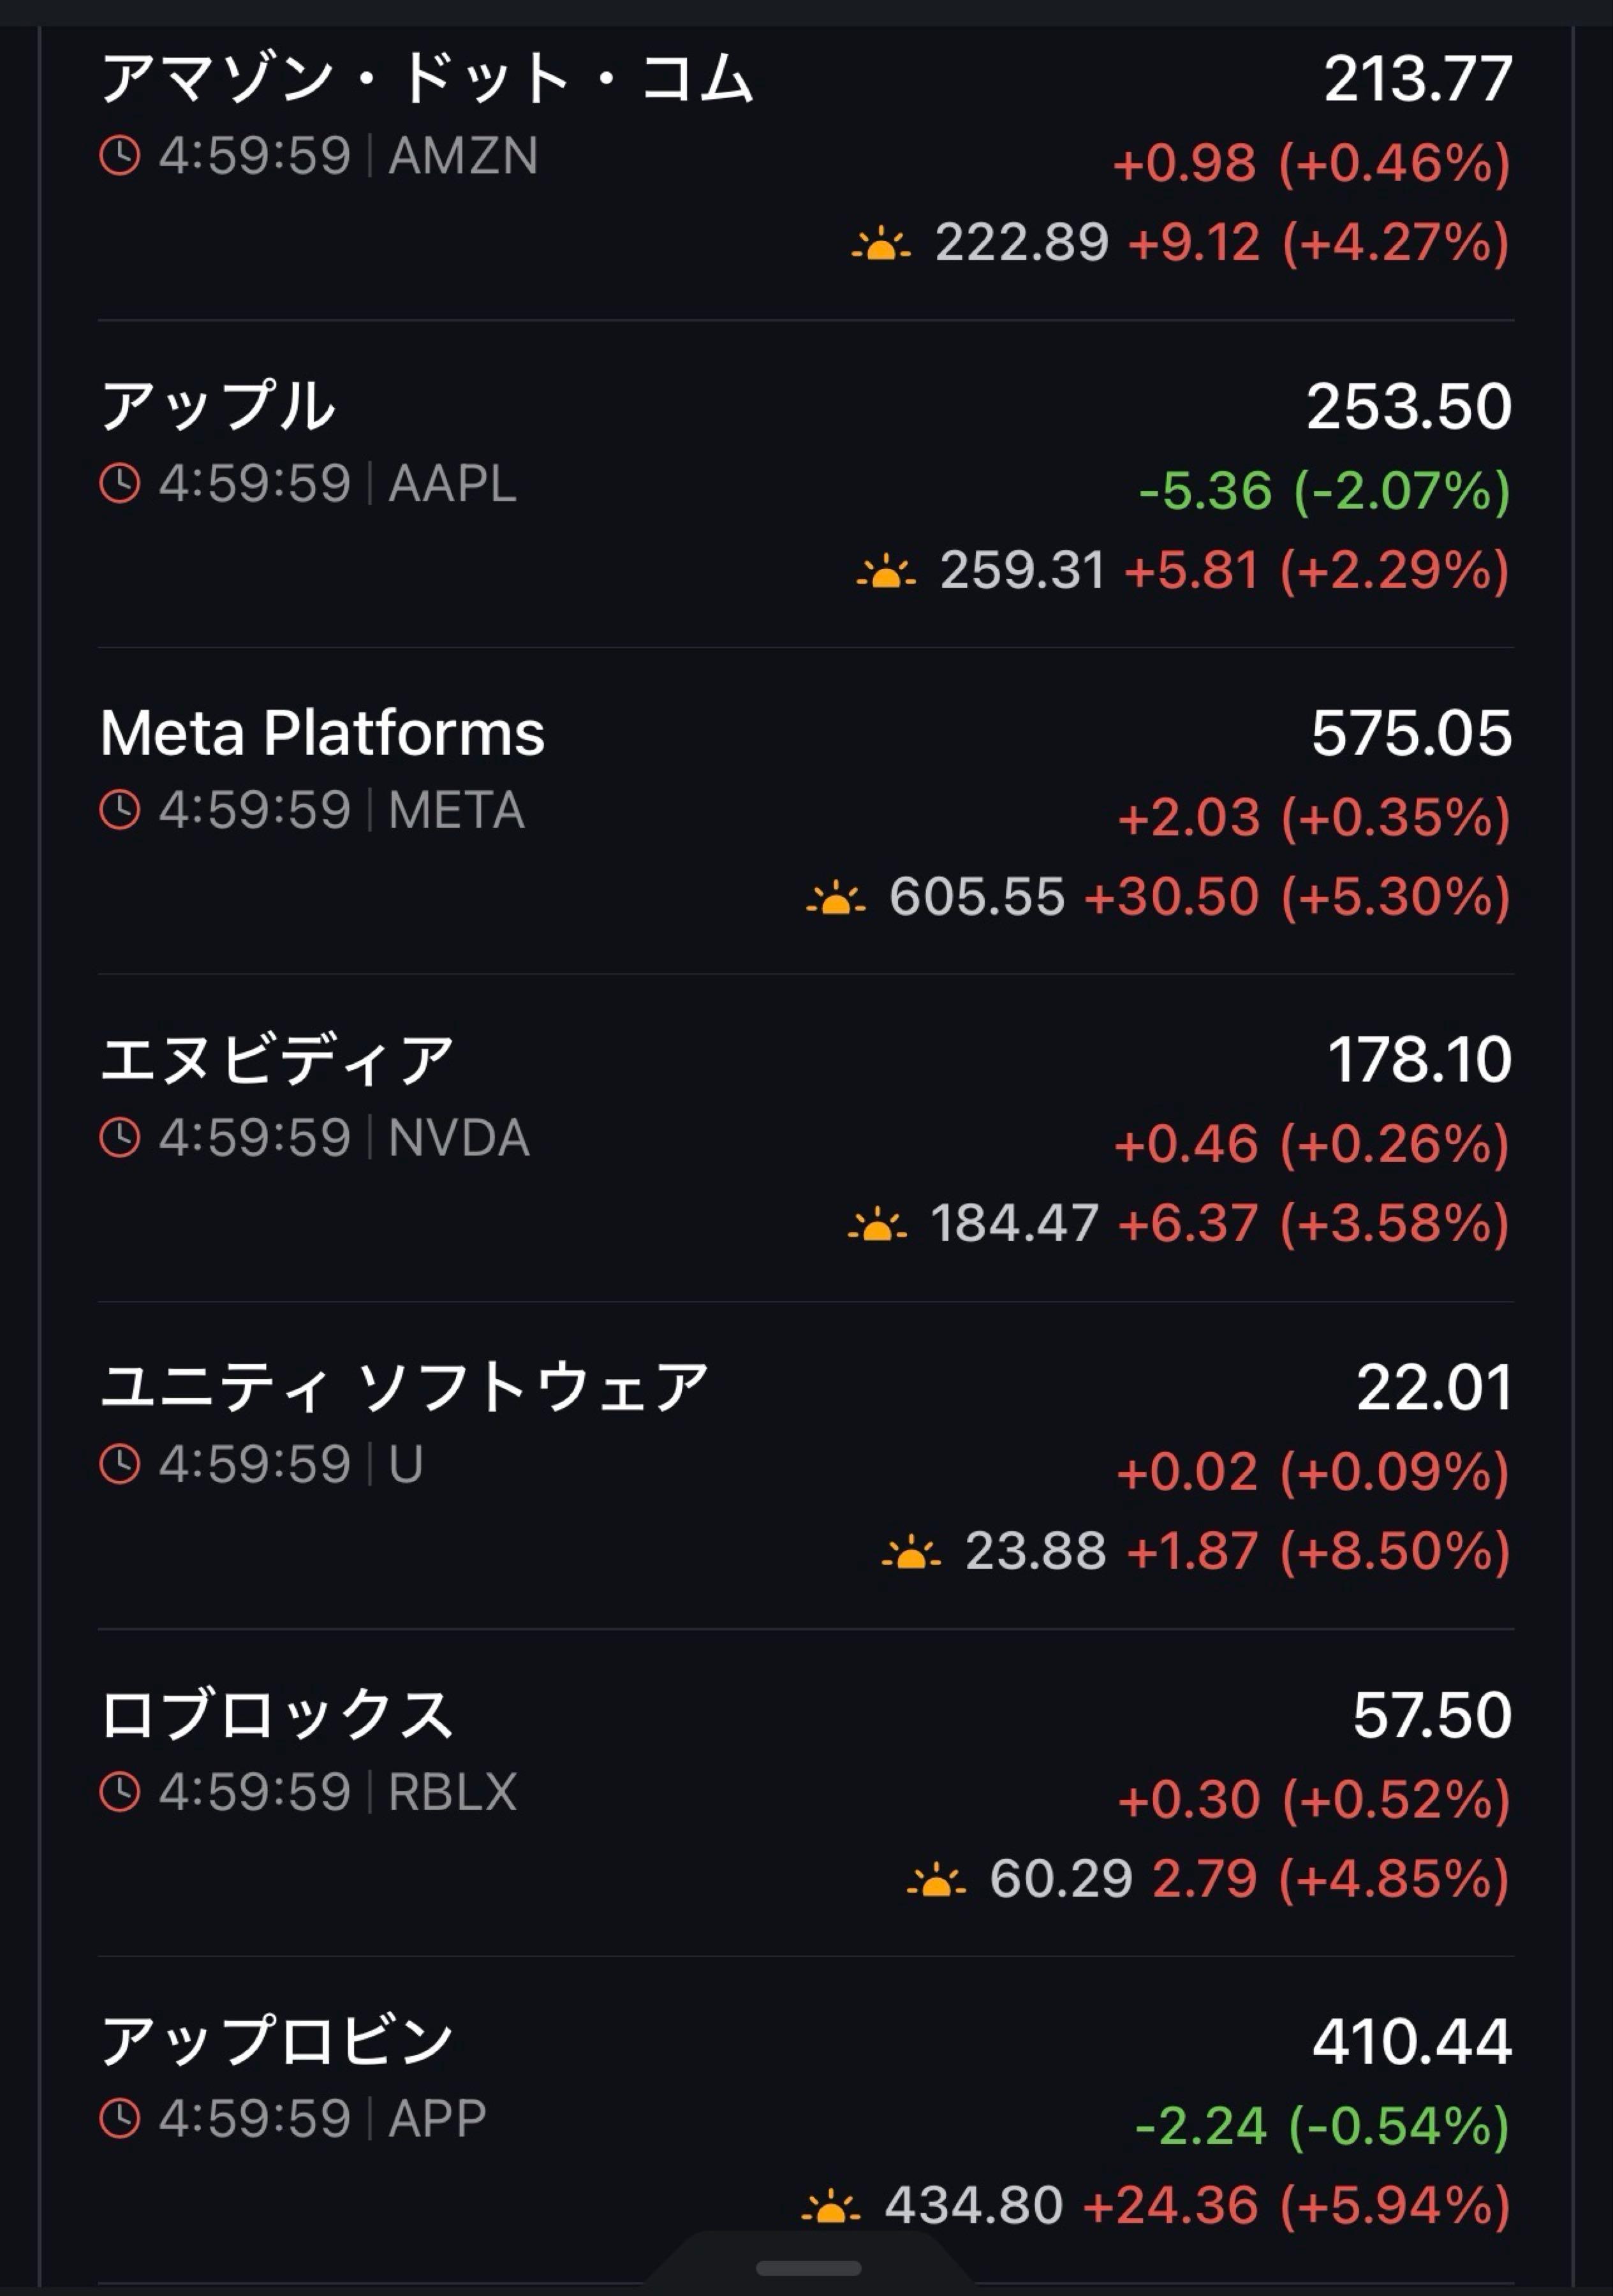Tap the clock icon beside AAPL

120,483
